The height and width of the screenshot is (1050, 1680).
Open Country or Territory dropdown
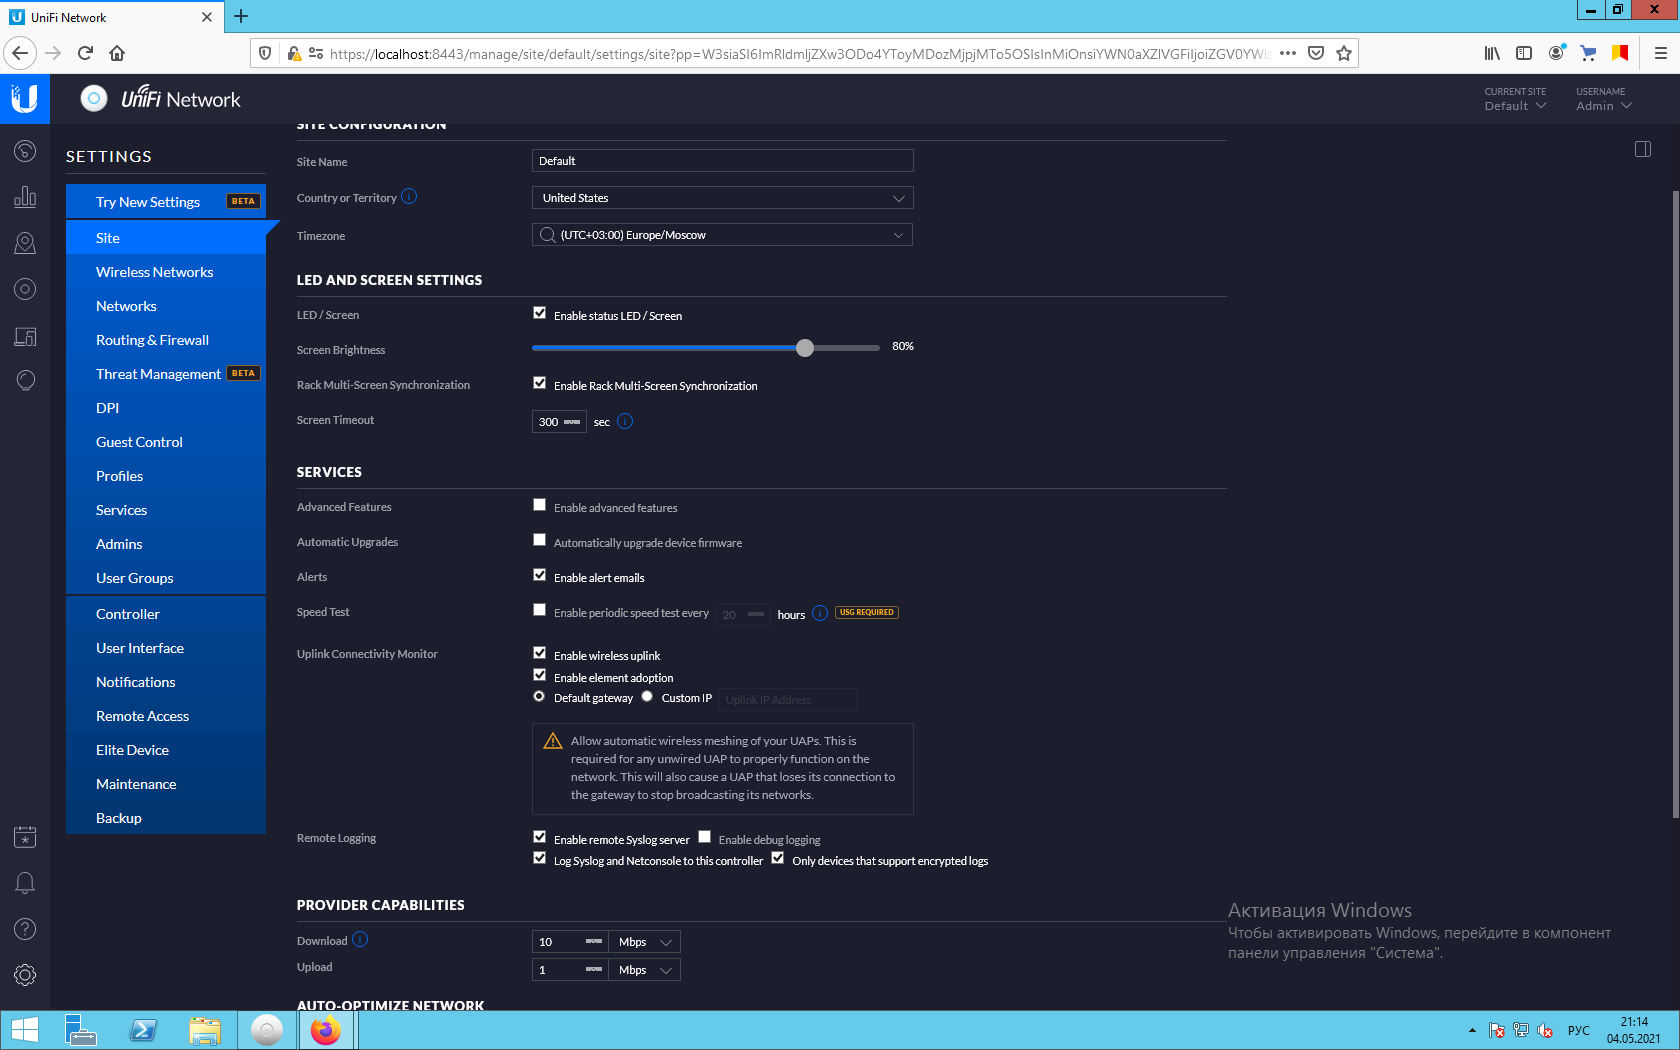click(722, 198)
